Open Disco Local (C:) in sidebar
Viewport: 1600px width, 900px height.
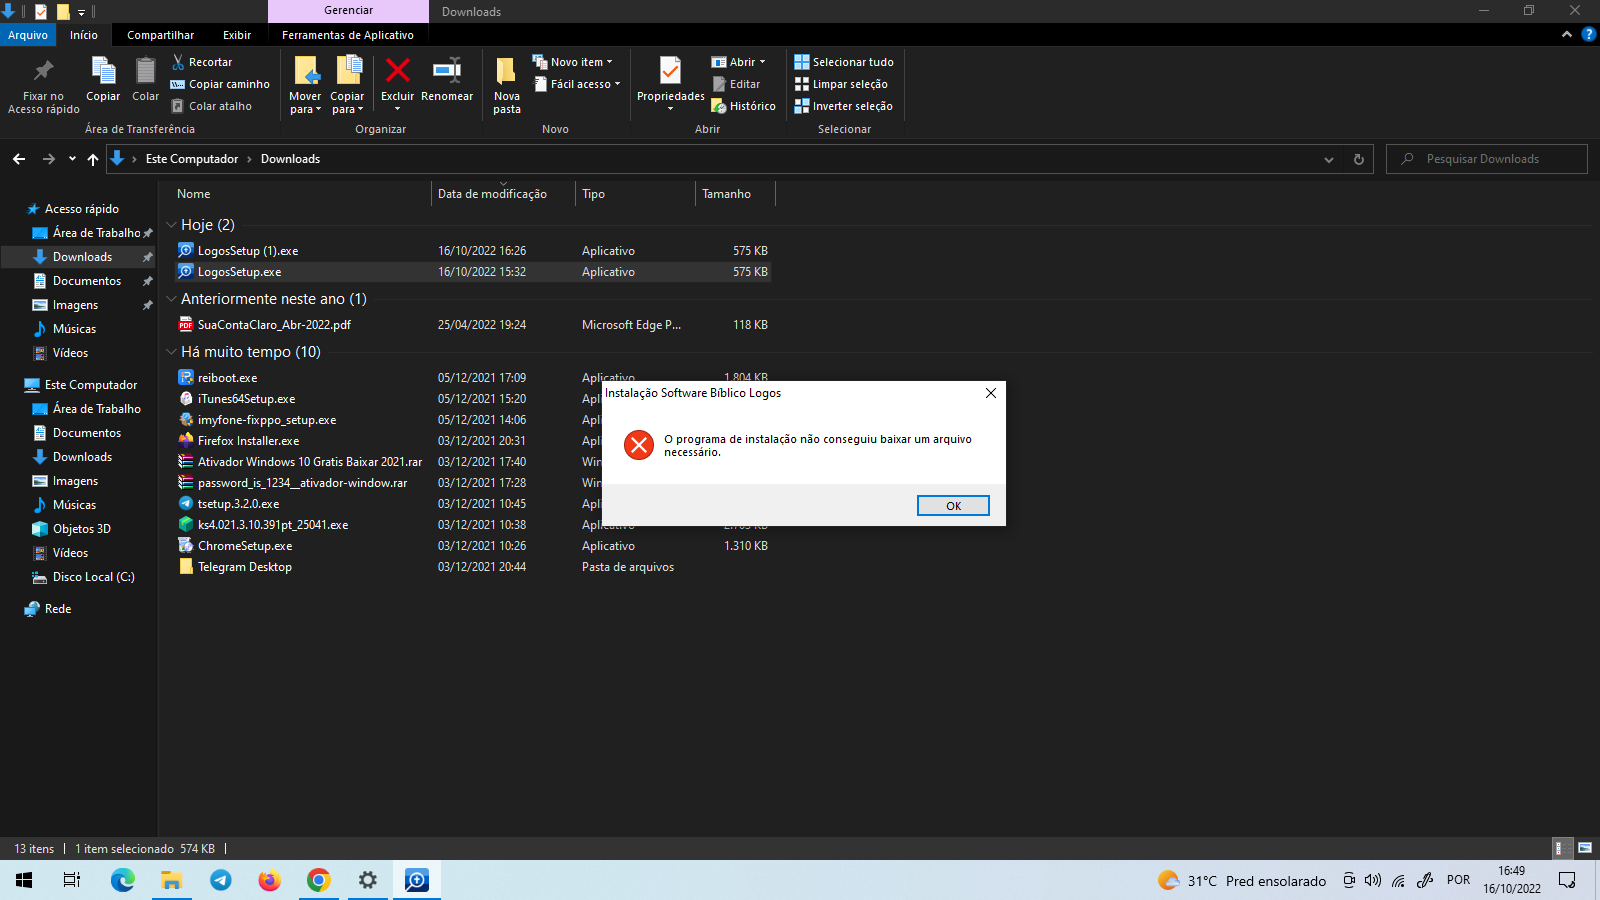(93, 577)
